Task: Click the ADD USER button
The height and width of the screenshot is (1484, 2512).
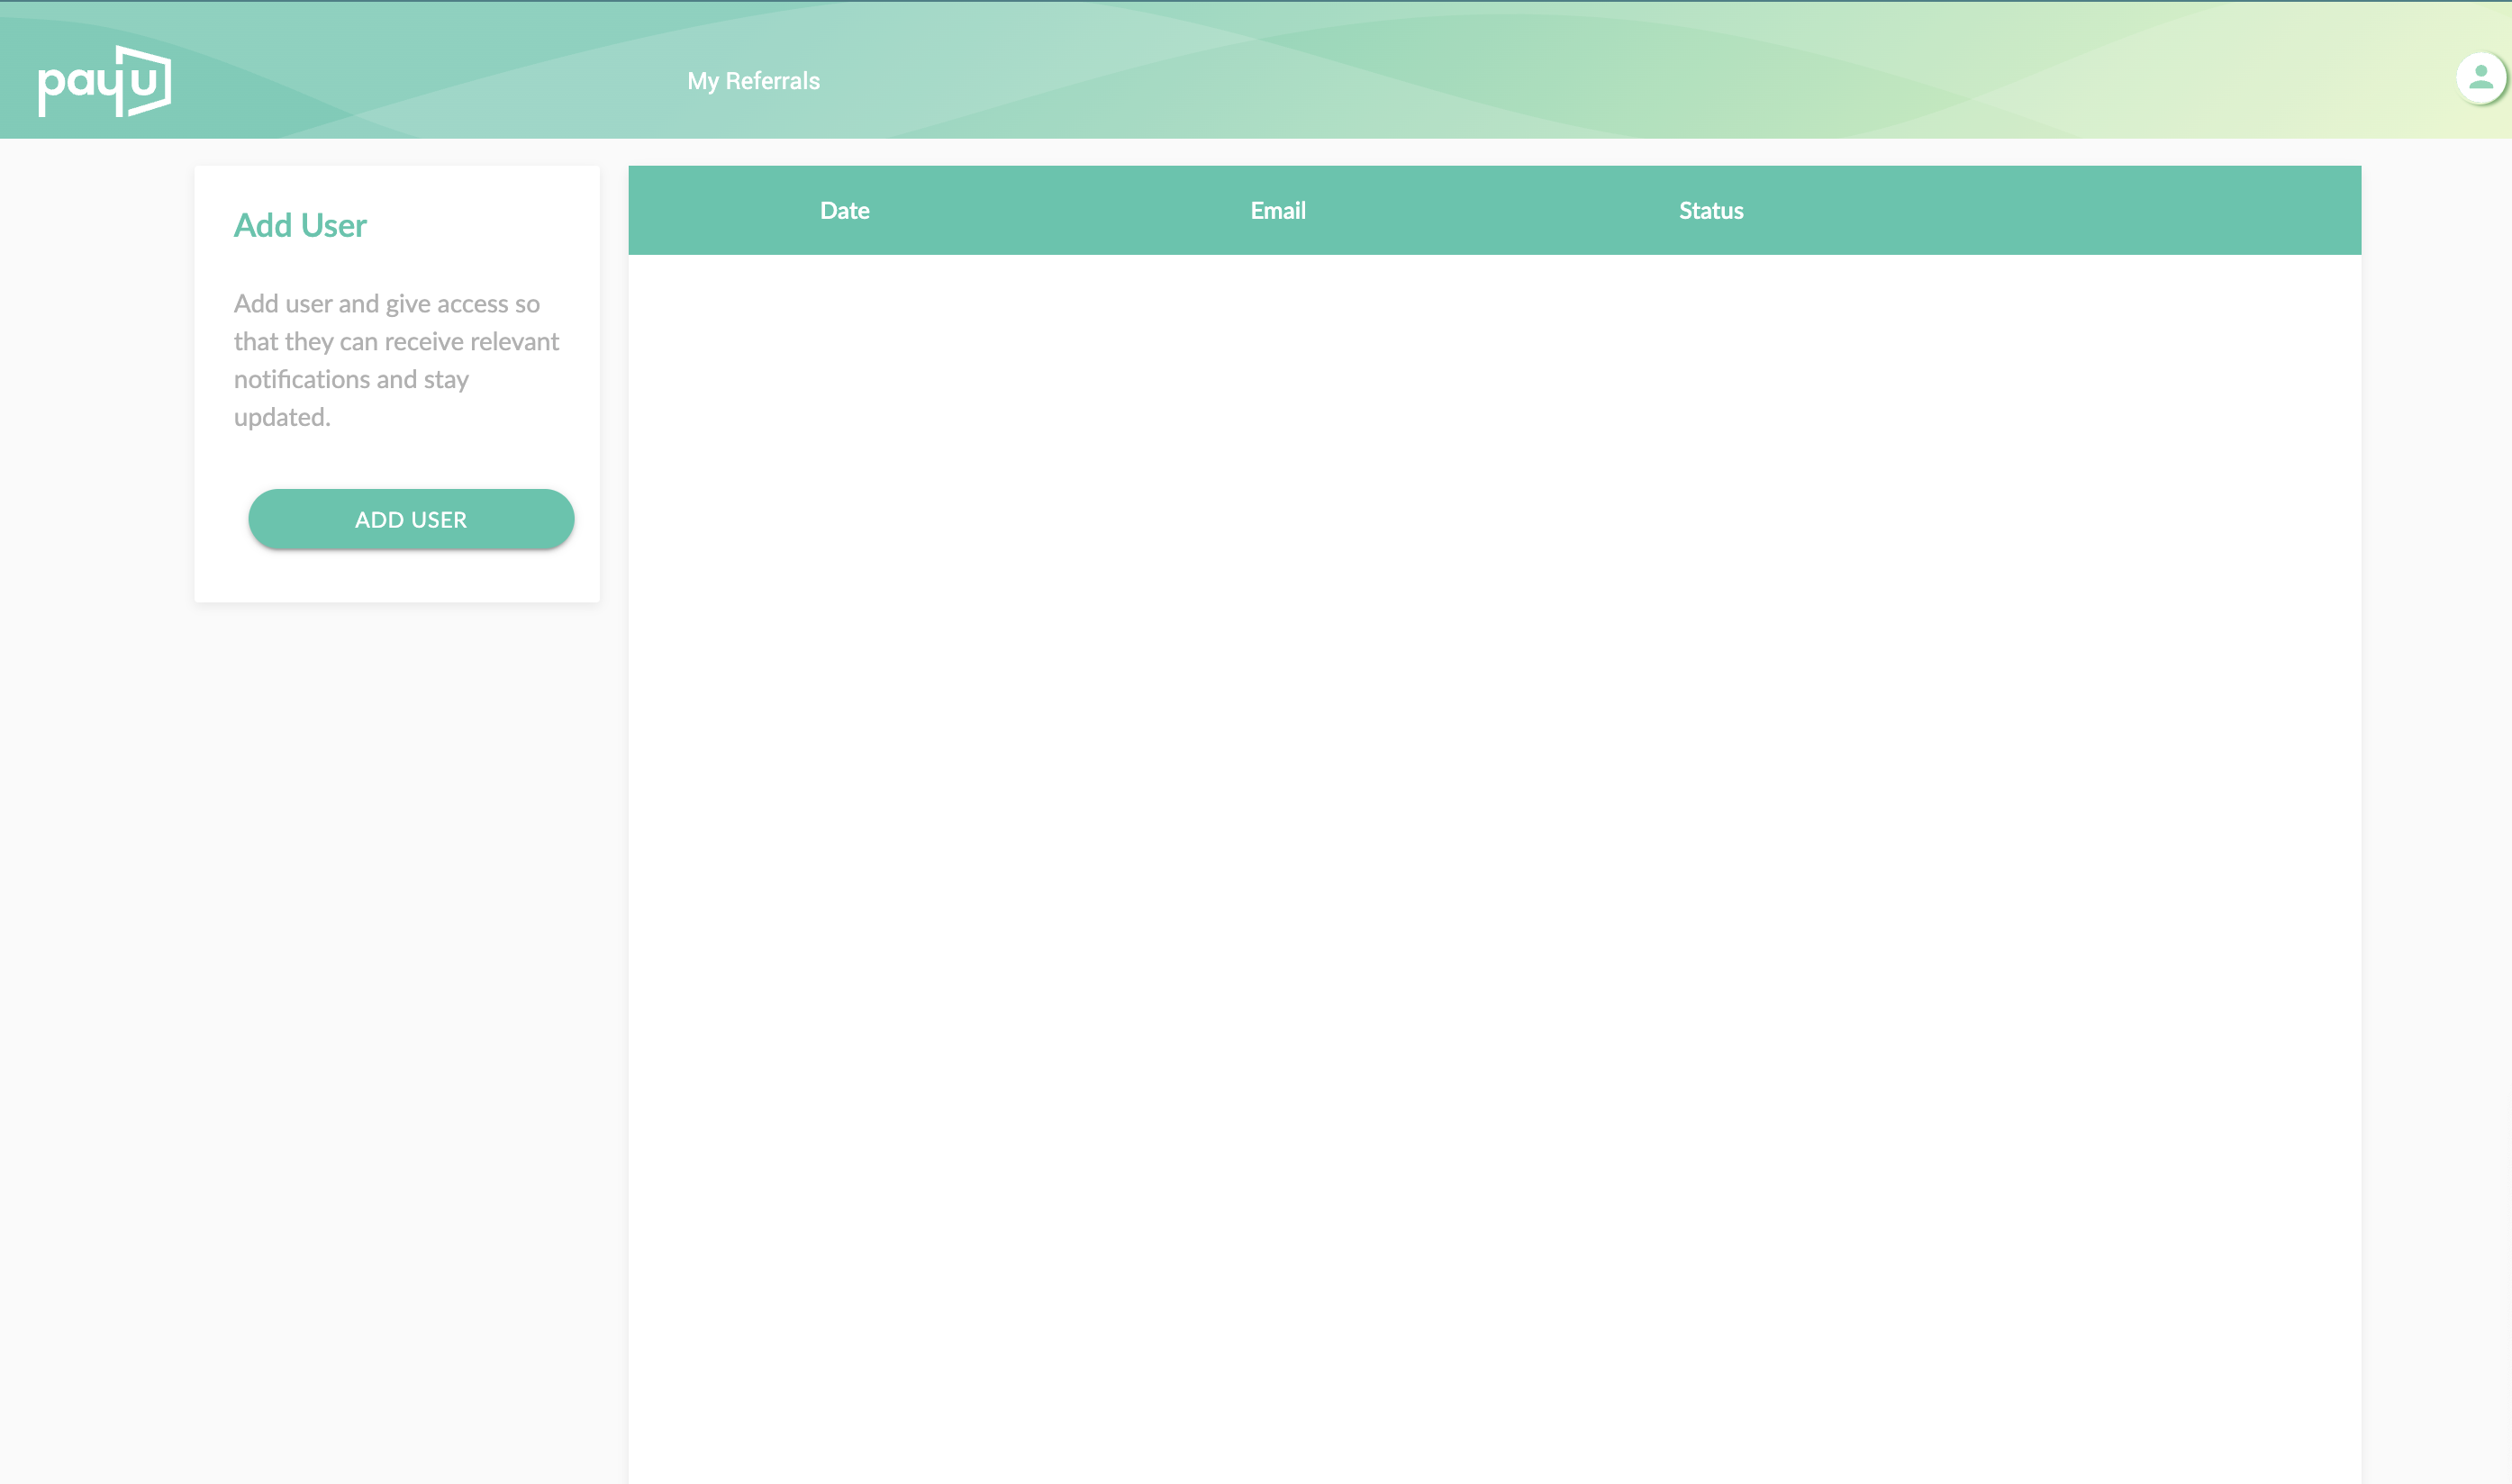Action: (x=411, y=519)
